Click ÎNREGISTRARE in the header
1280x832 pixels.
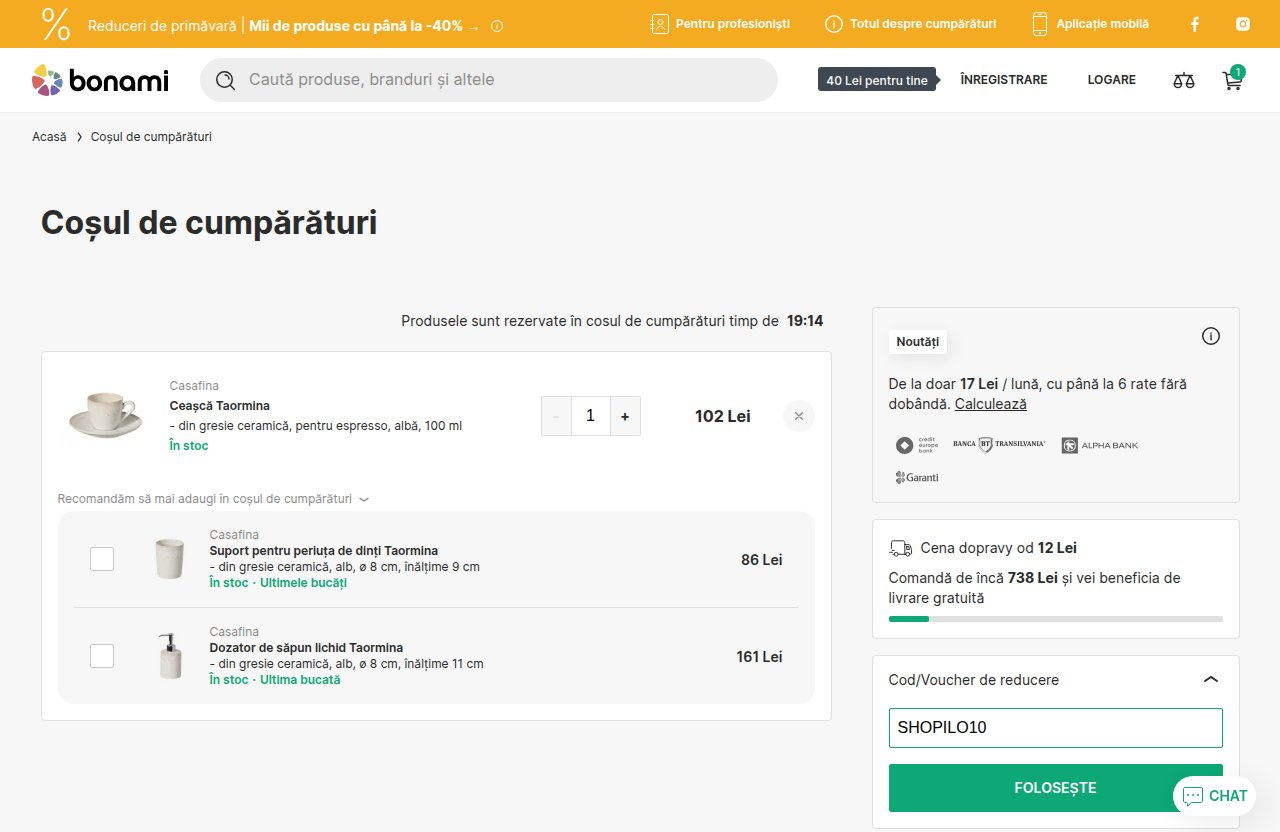tap(1004, 80)
